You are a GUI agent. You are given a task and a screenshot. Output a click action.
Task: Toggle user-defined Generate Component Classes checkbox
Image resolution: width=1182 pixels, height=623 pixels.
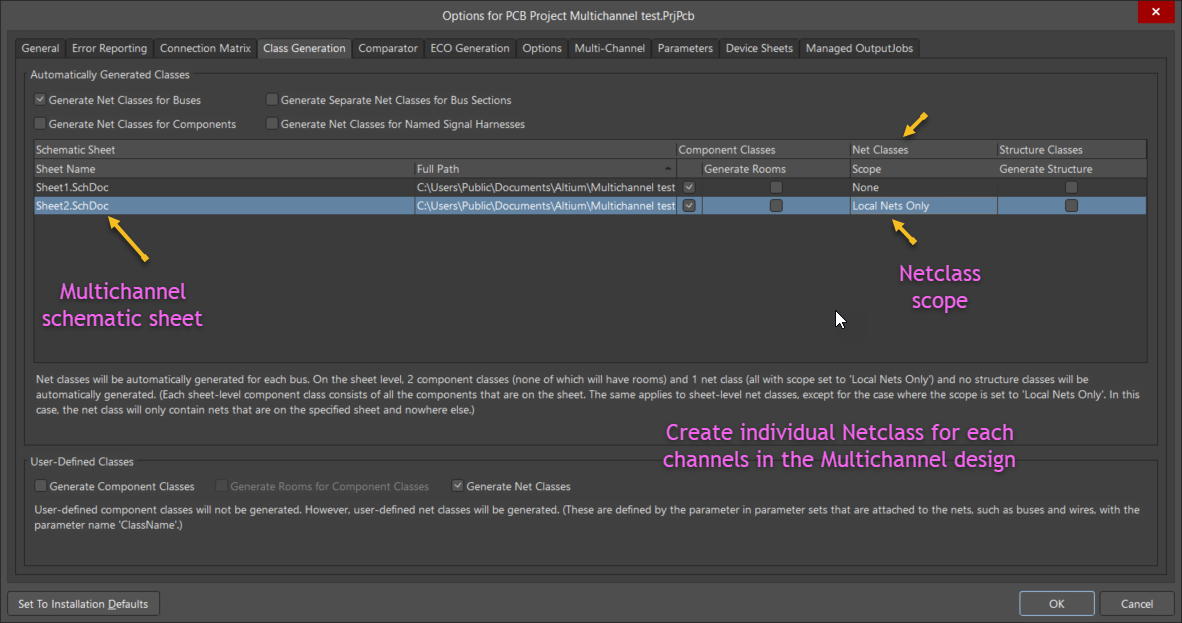pos(41,487)
